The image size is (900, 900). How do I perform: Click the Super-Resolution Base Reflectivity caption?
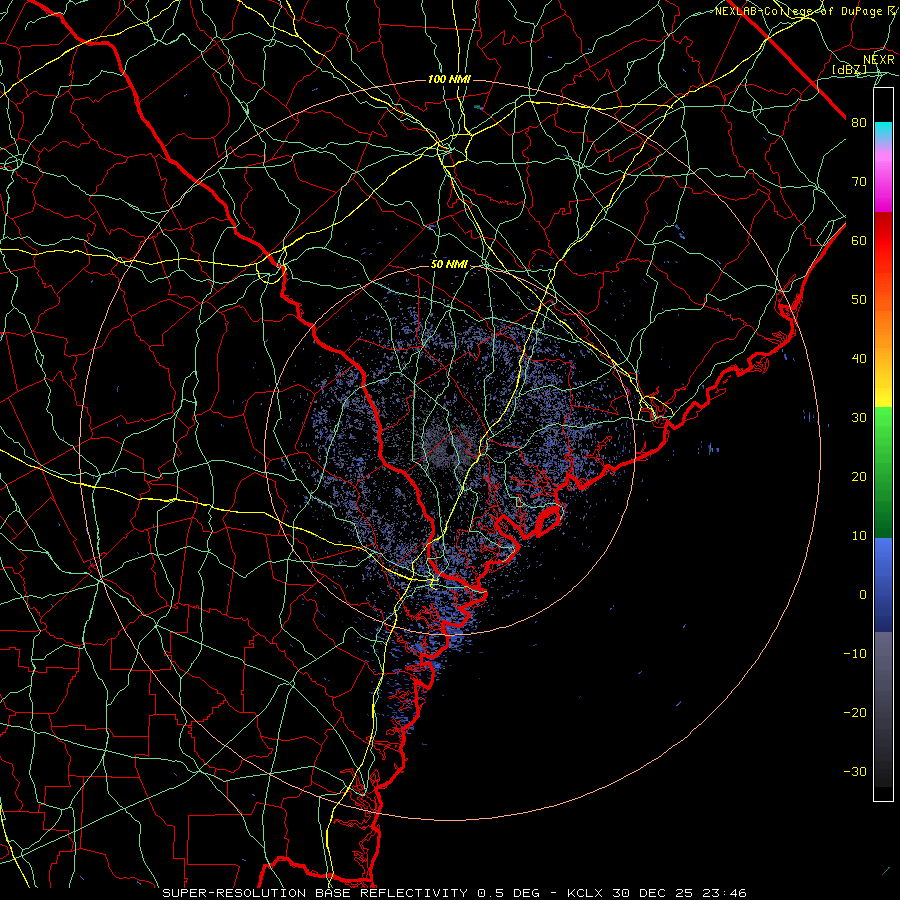(x=315, y=893)
